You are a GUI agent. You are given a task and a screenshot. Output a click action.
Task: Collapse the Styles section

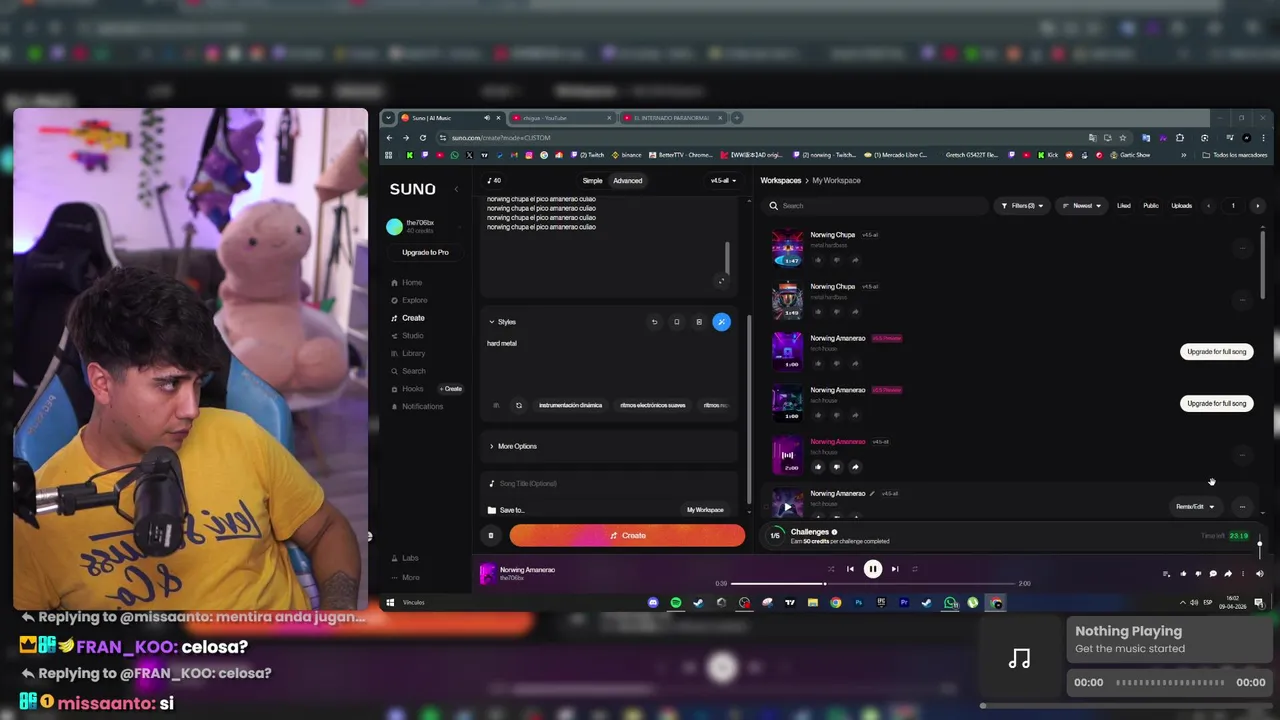tap(502, 322)
